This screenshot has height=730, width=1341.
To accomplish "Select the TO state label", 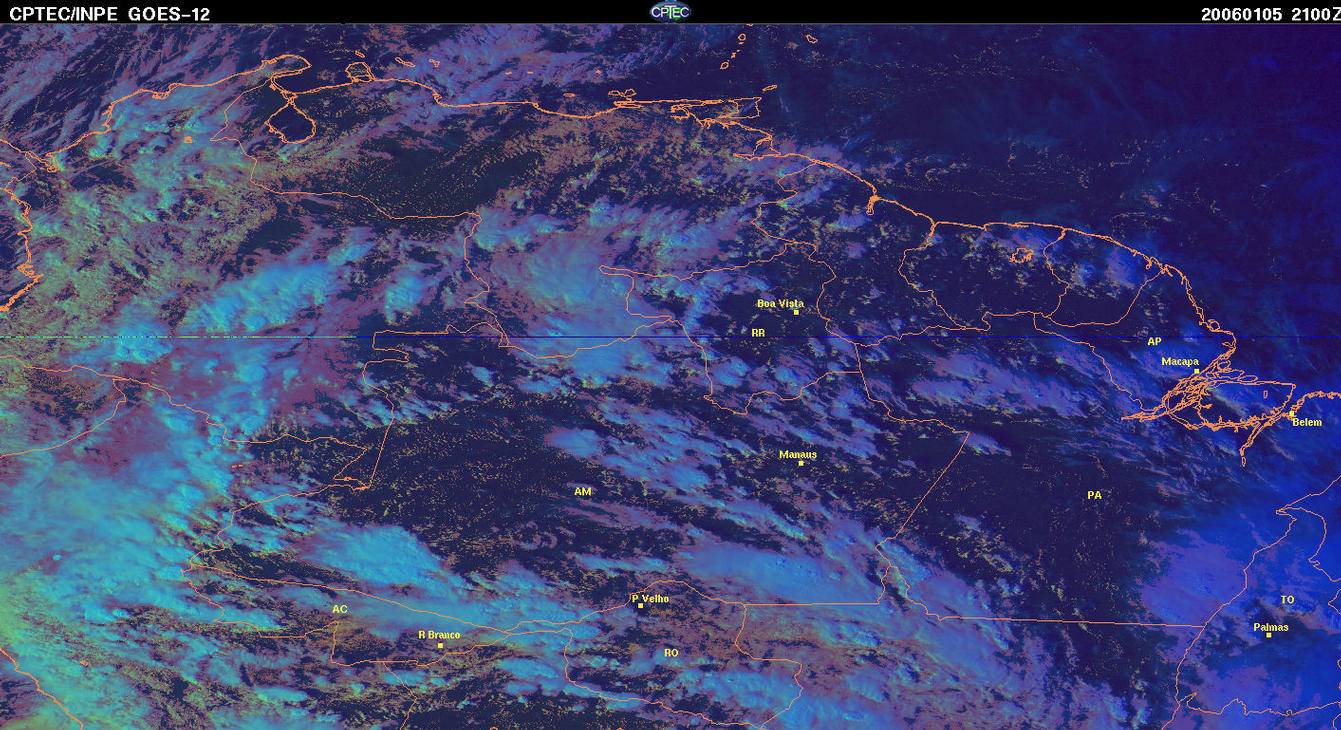I will pos(1287,600).
